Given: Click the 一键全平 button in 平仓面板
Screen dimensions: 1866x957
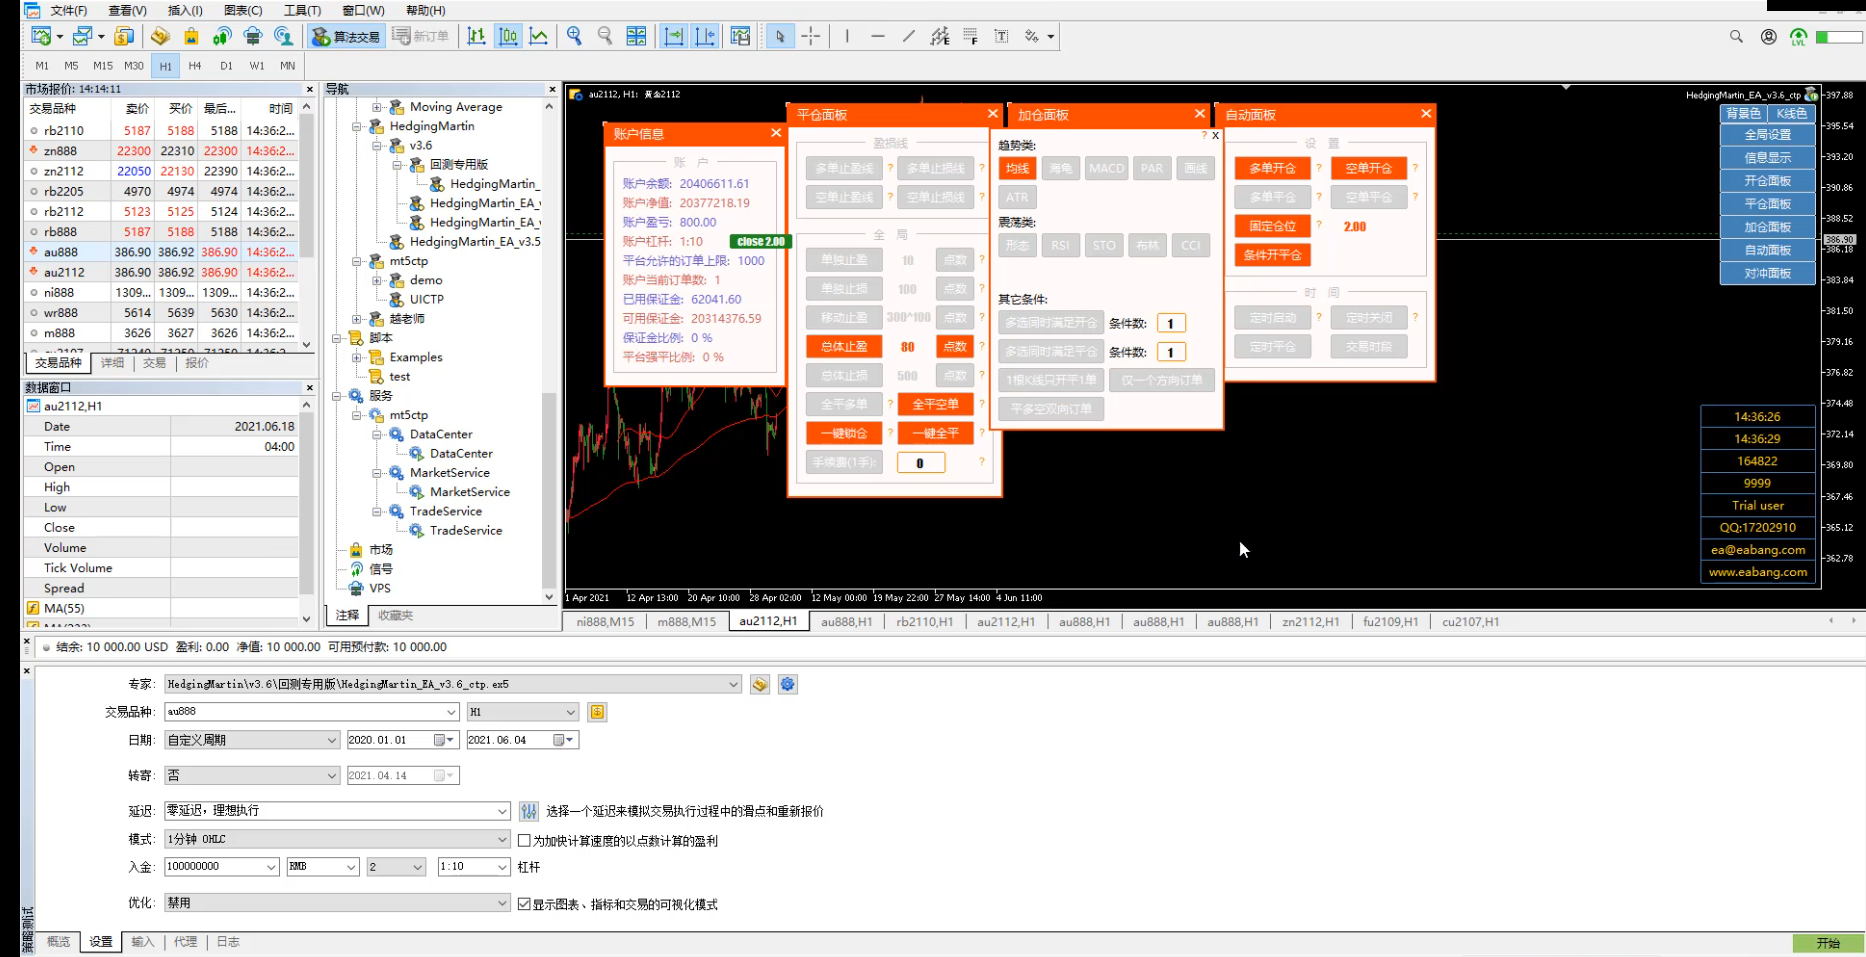Looking at the screenshot, I should click(935, 433).
